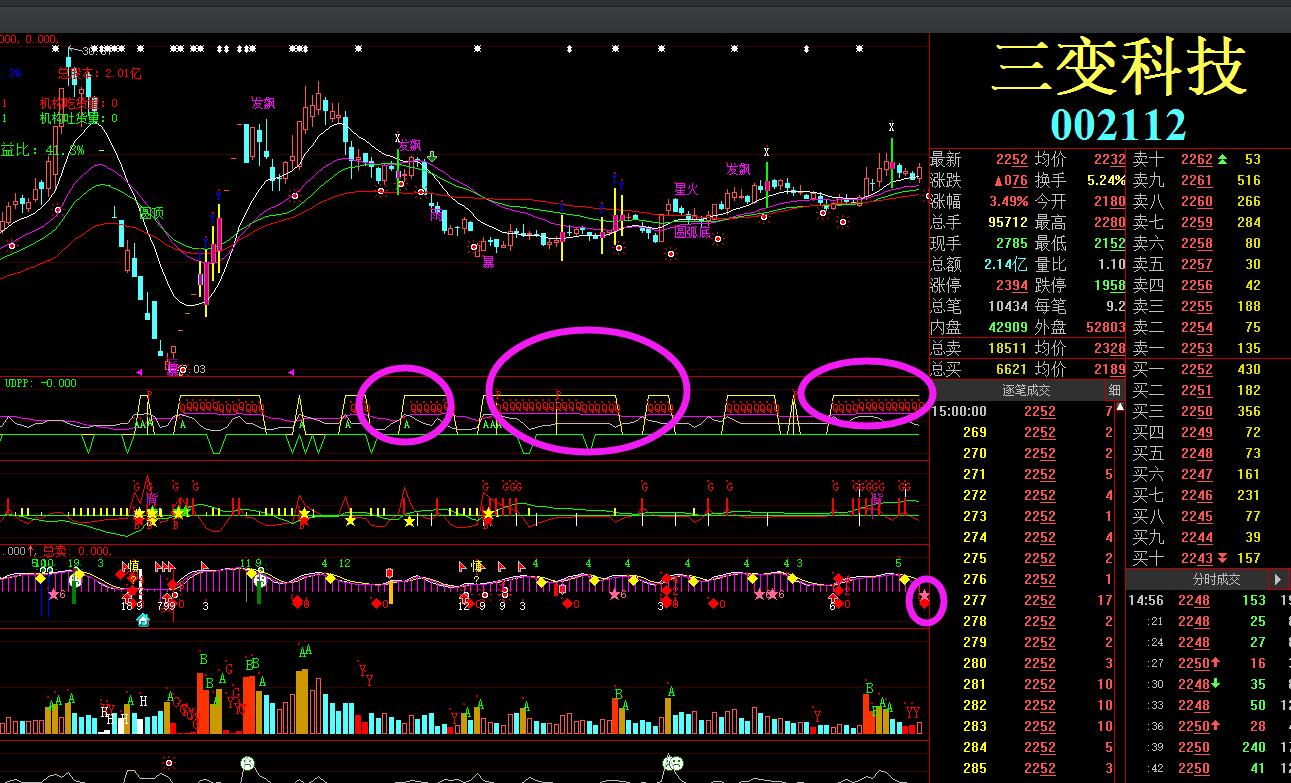Click the 圆顶 label near the first peak
This screenshot has width=1291, height=783.
pos(150,213)
